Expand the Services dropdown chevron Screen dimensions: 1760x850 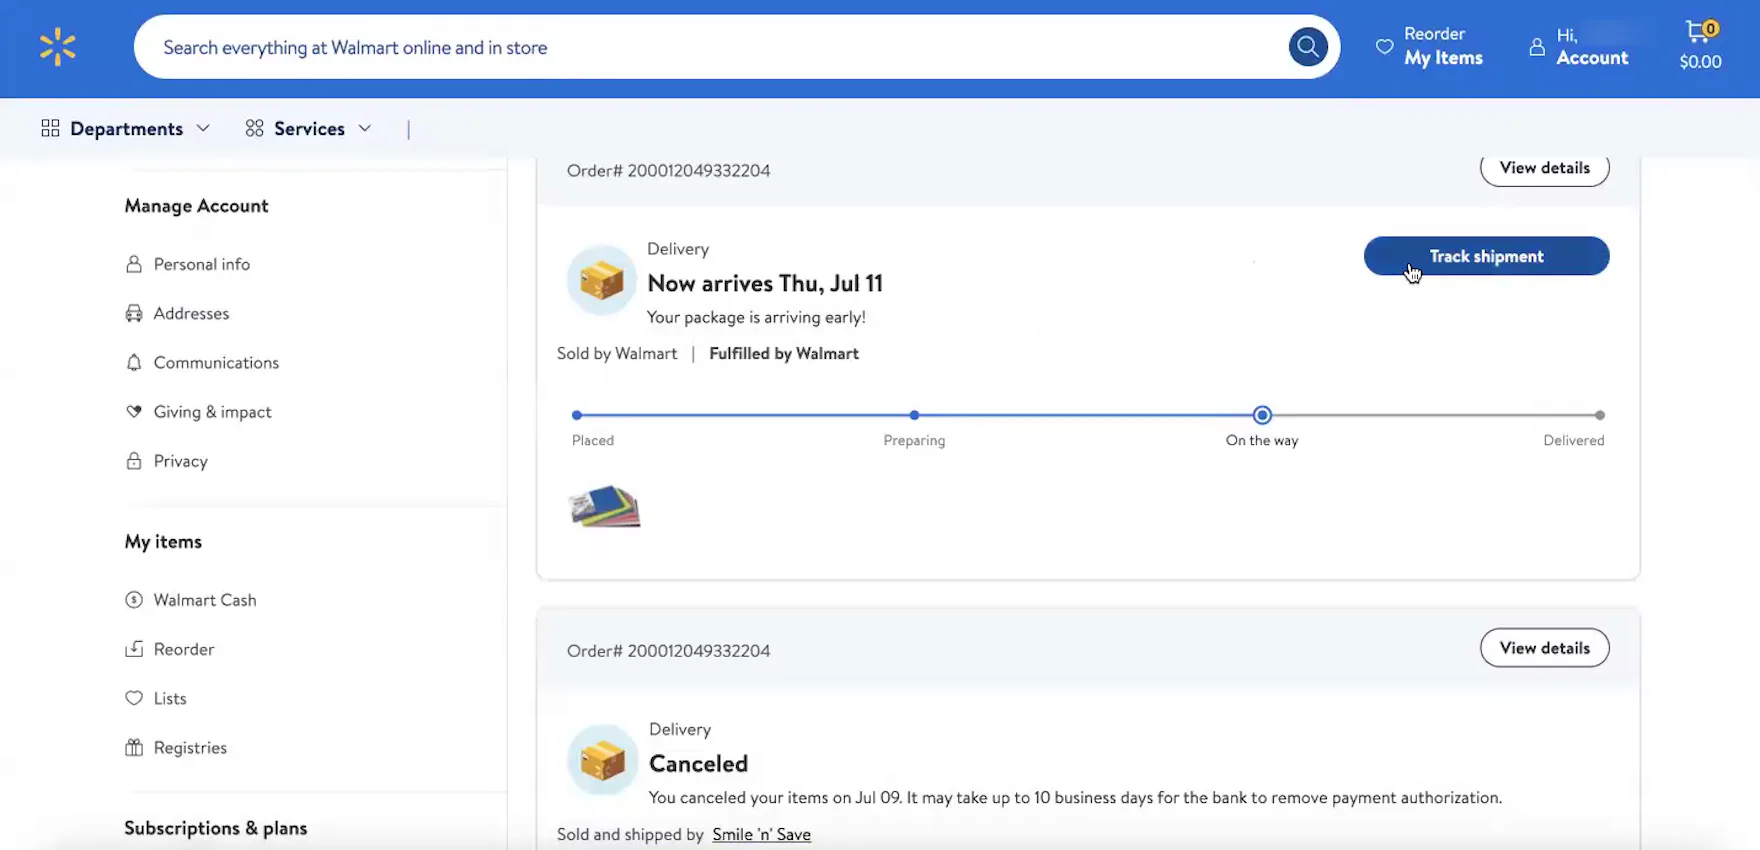365,128
